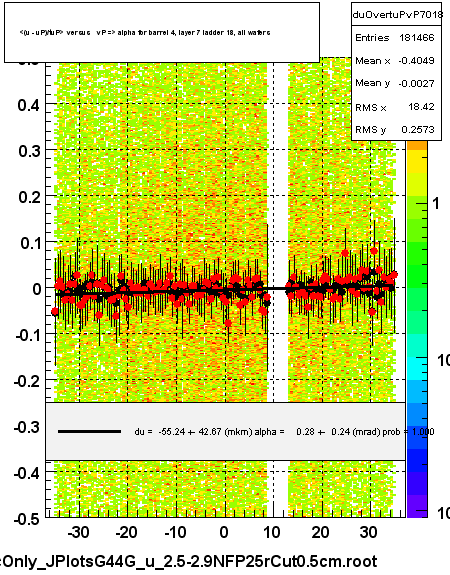Click the y-axis label 0
450x575 pixels.
point(37,289)
